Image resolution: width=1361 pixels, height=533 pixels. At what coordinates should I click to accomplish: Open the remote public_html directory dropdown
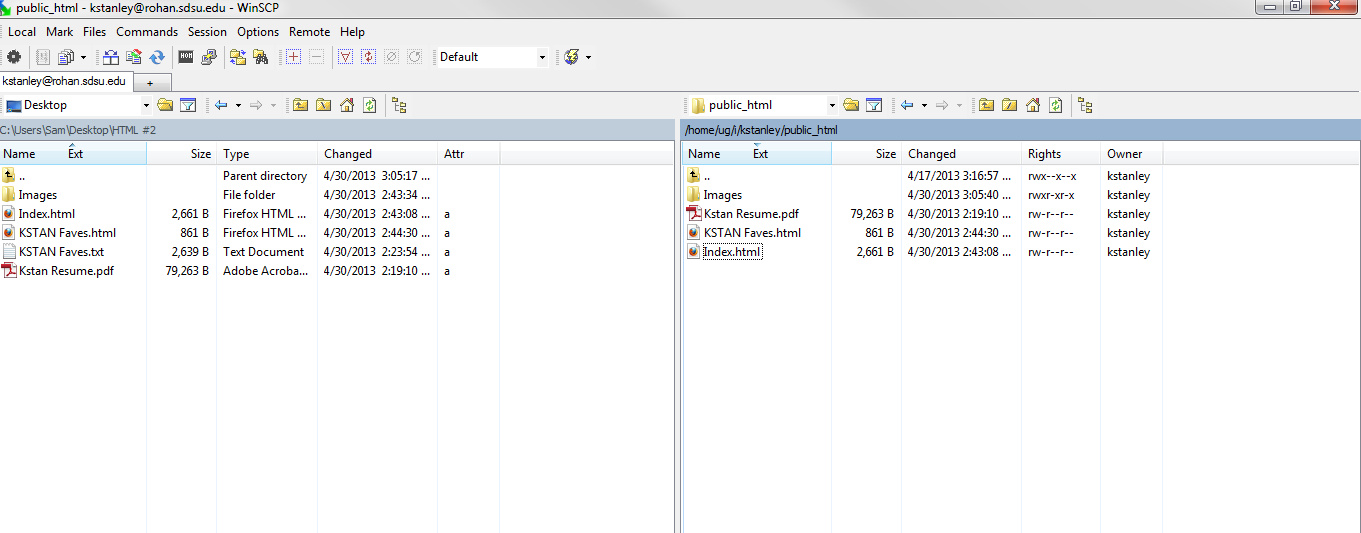tap(831, 105)
